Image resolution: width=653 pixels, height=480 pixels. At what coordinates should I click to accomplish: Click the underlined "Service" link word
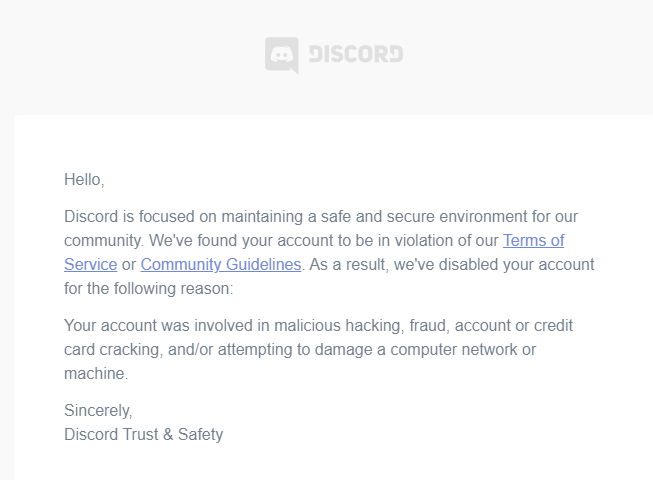[x=91, y=265]
